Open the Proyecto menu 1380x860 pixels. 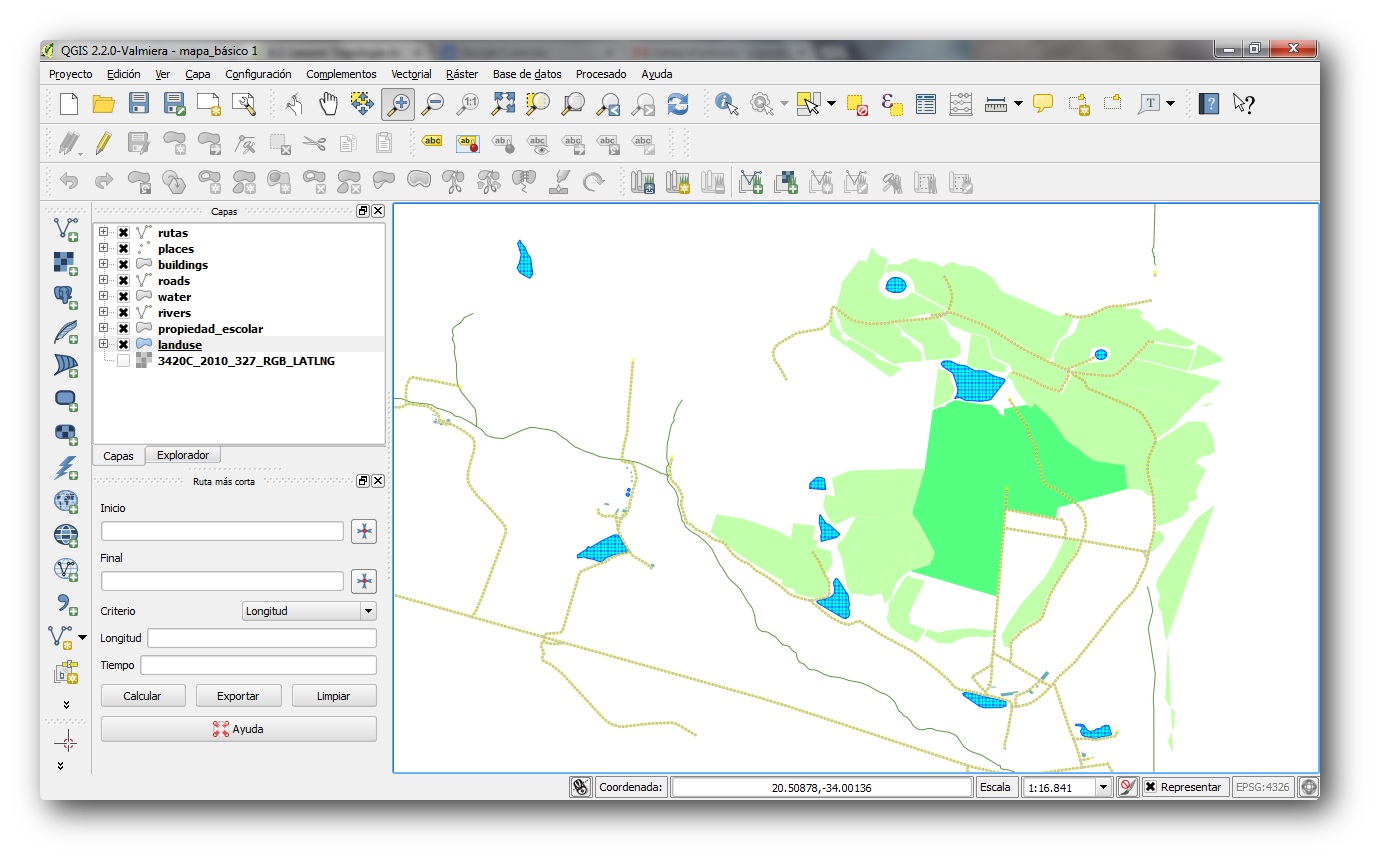pyautogui.click(x=70, y=74)
